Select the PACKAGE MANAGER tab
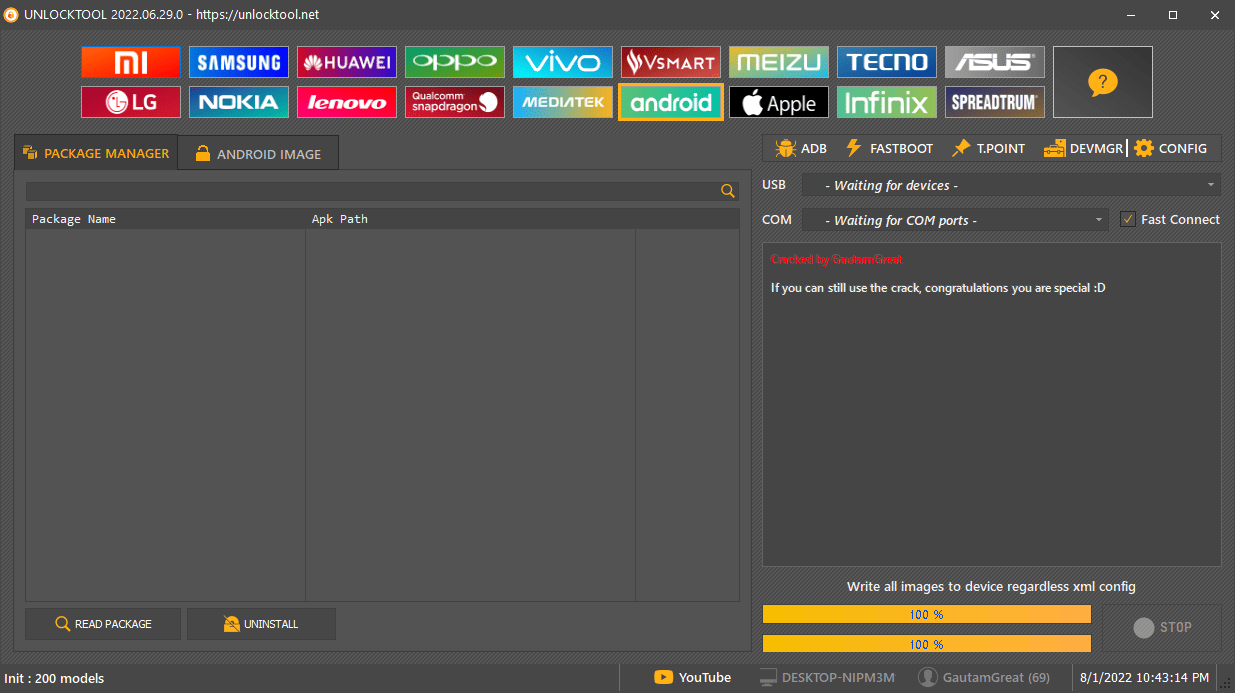The height and width of the screenshot is (693, 1235). (95, 153)
